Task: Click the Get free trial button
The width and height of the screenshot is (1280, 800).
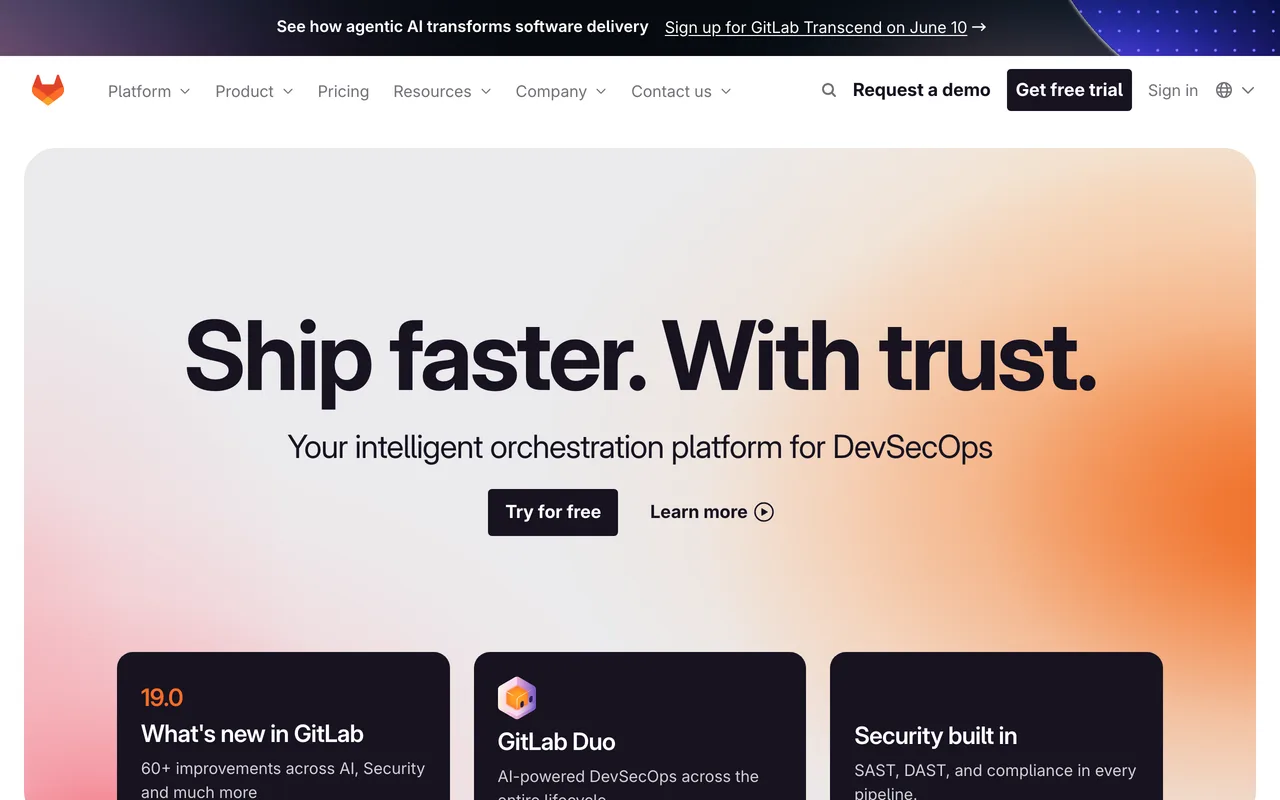Action: (1069, 90)
